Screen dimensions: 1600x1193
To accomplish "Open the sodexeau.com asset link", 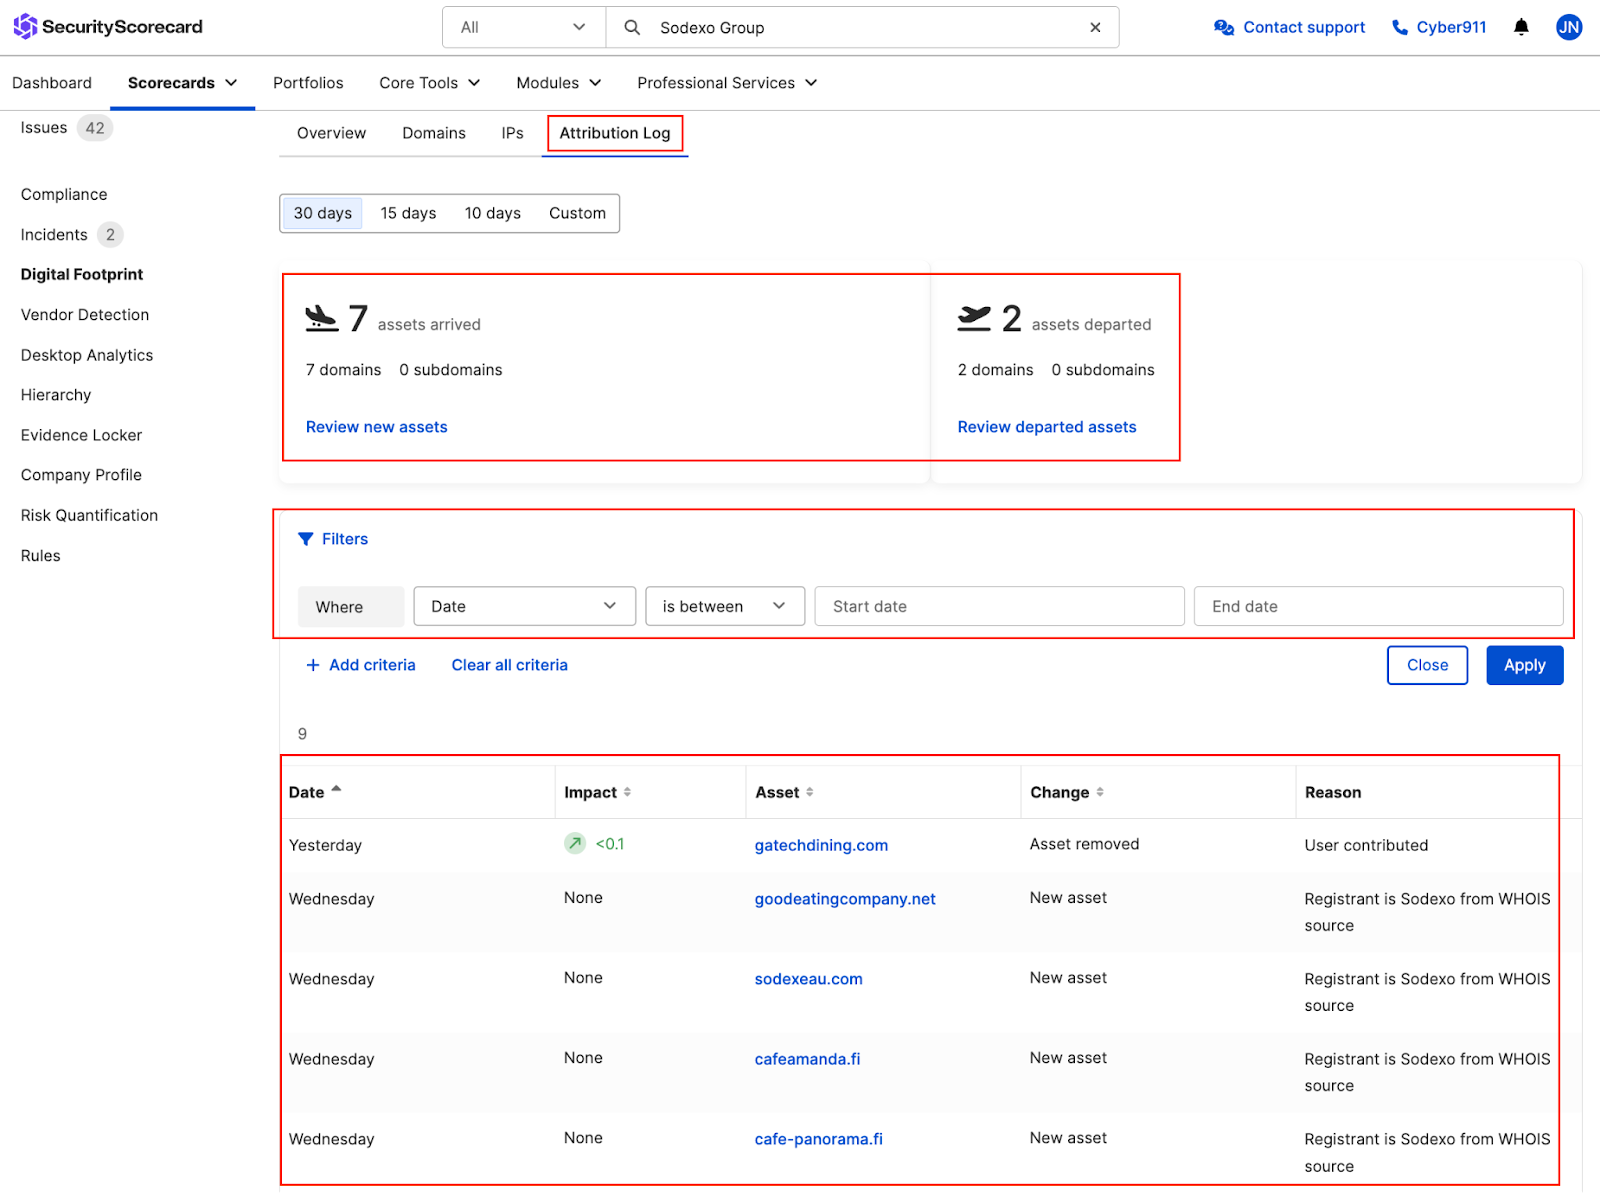I will pos(808,979).
